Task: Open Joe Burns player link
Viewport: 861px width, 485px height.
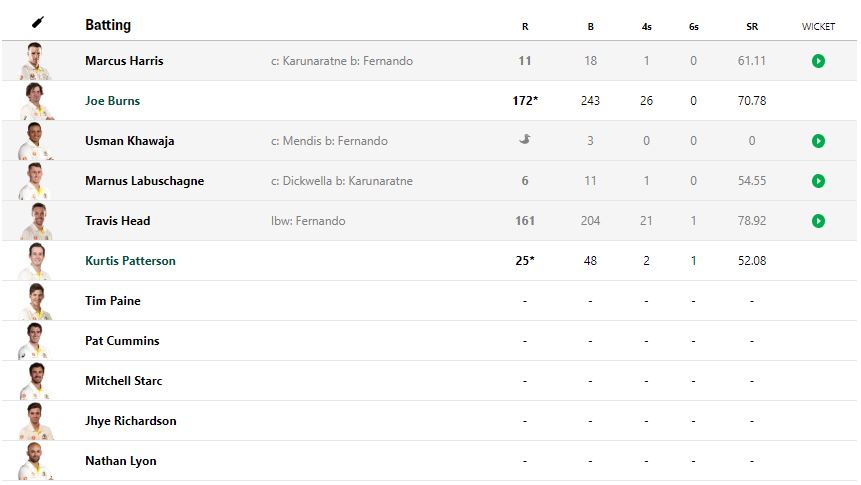Action: coord(112,101)
